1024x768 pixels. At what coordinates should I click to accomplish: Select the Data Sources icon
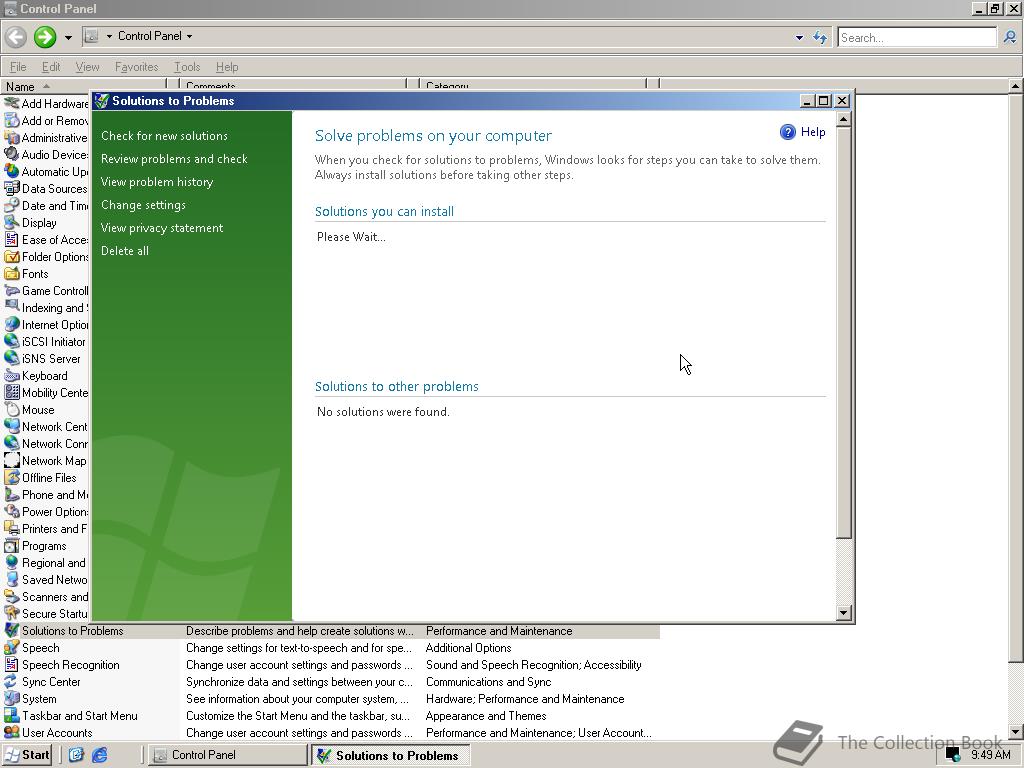tap(12, 188)
